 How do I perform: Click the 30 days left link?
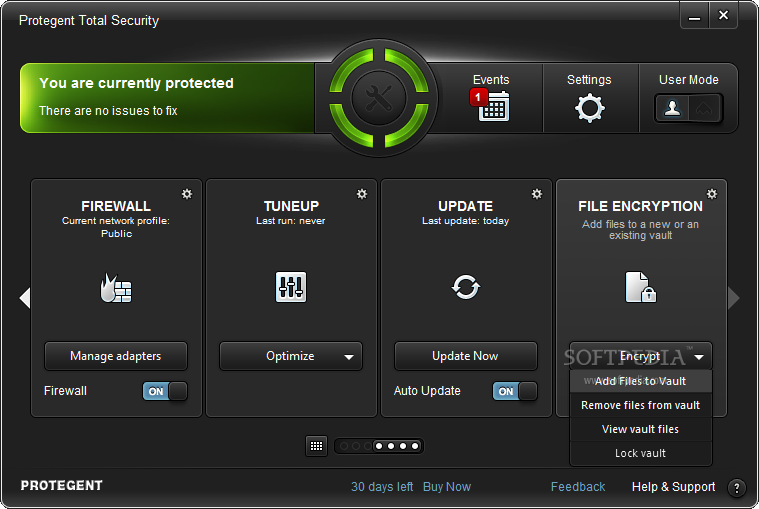382,487
